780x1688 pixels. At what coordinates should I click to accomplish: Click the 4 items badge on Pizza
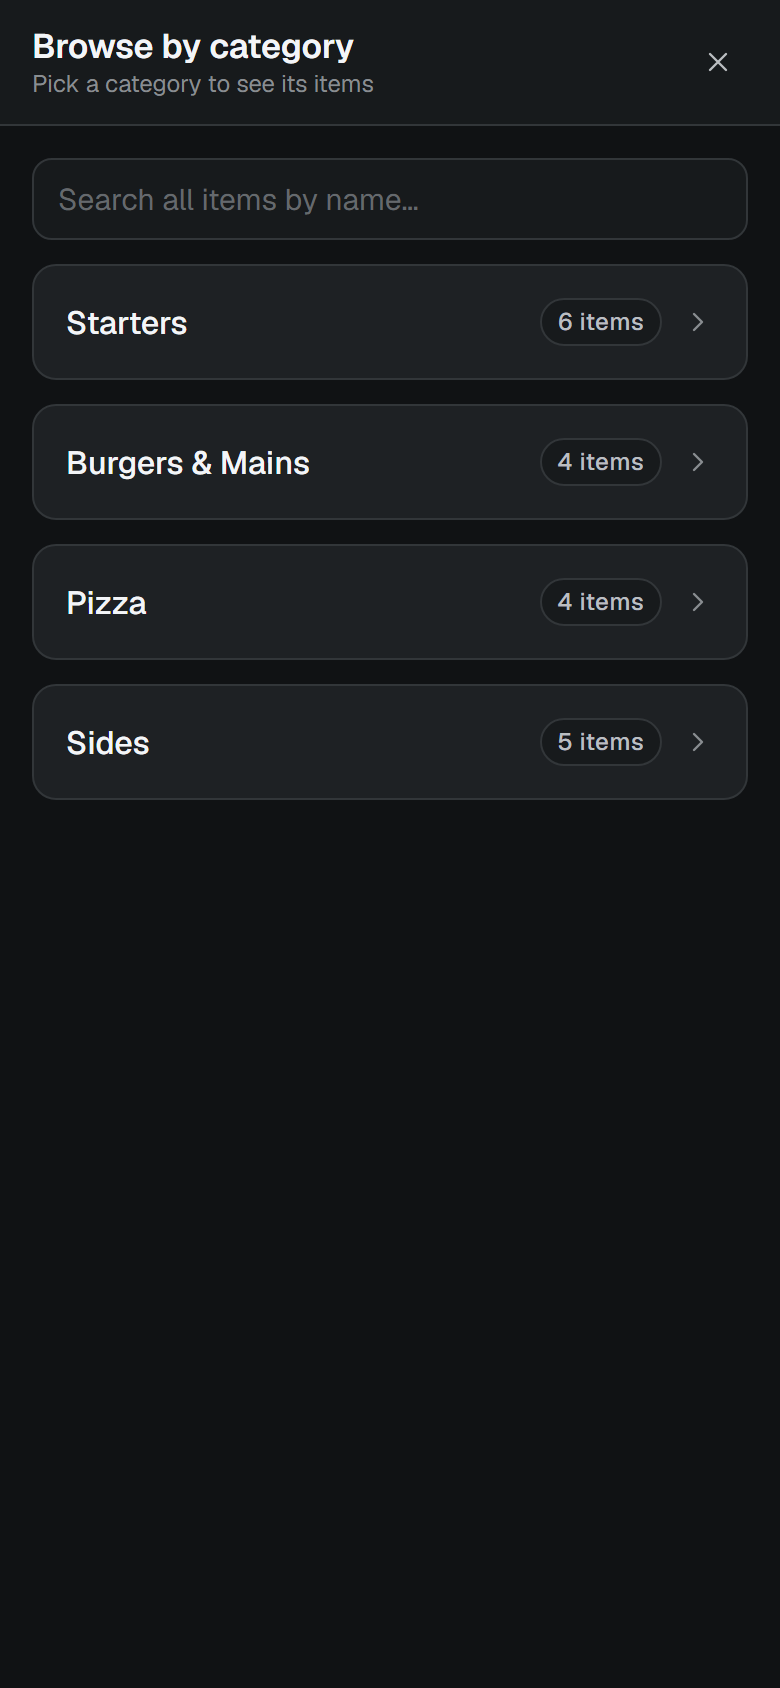[x=601, y=602]
